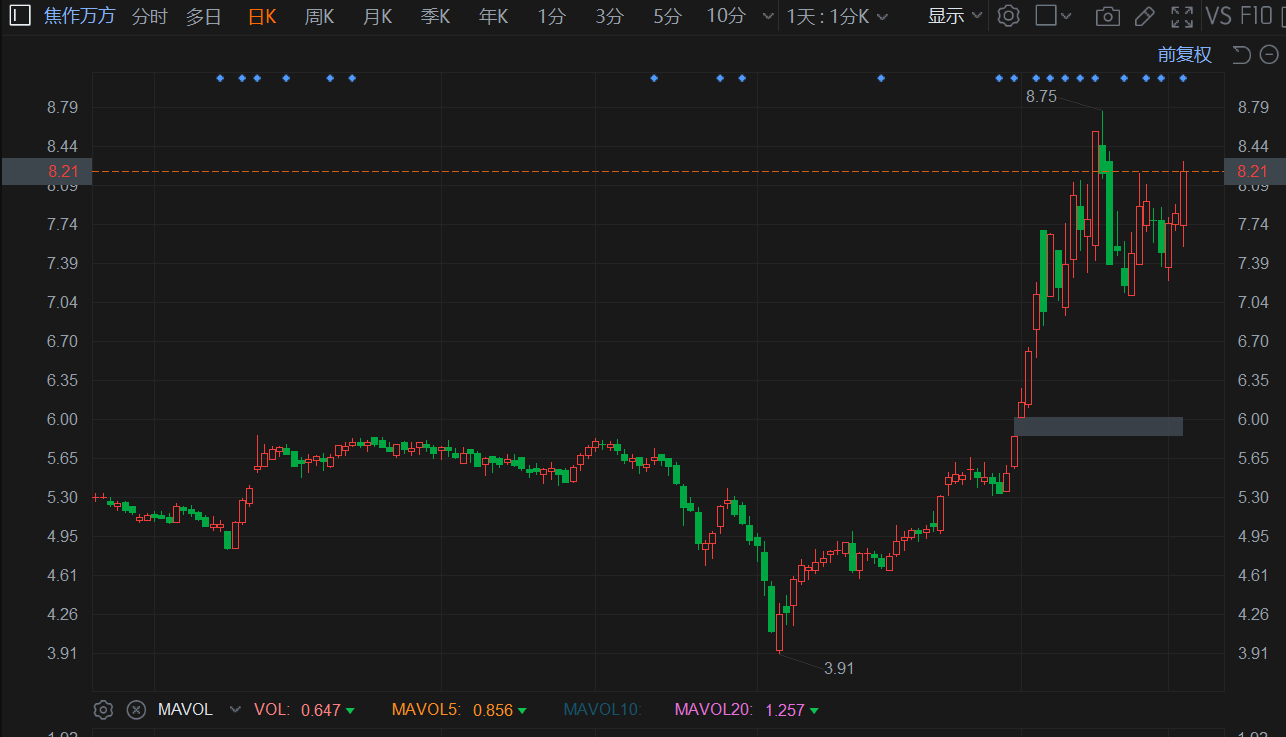Click the 4.26 label on left price axis
Image resolution: width=1286 pixels, height=737 pixels.
click(63, 614)
